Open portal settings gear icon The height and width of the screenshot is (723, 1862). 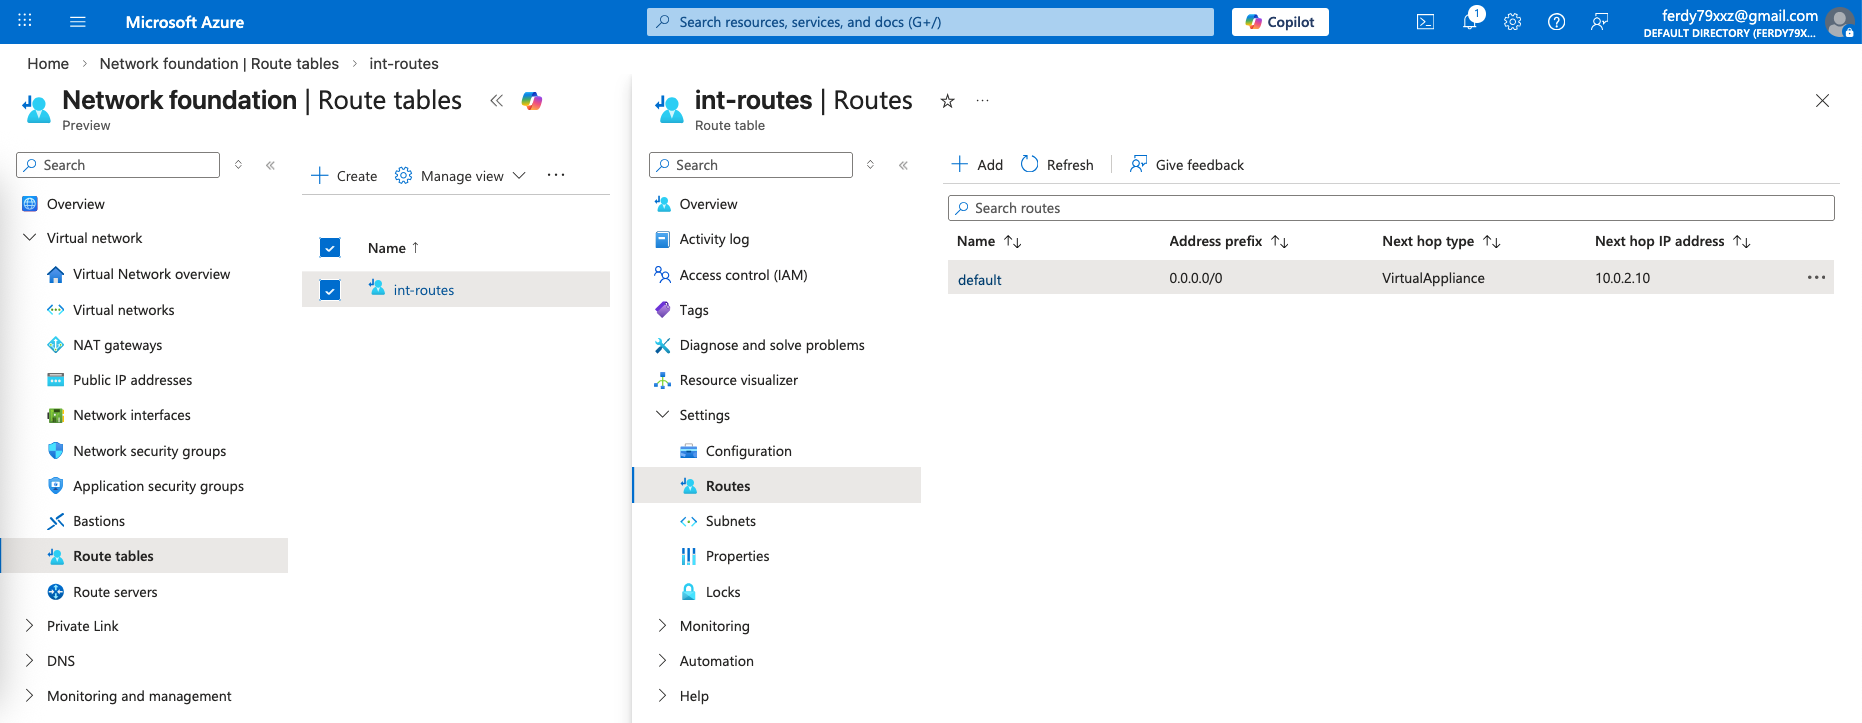(1512, 22)
